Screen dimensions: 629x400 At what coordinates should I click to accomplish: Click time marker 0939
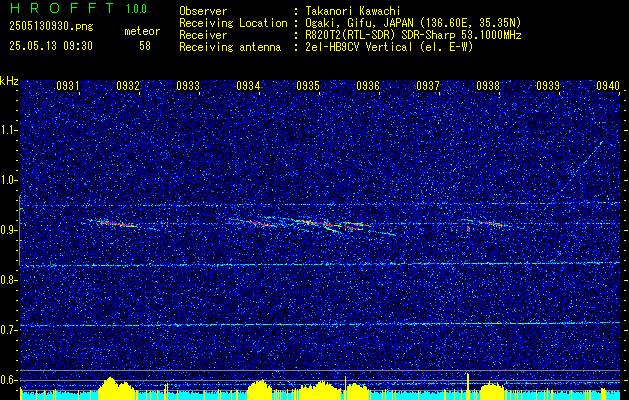point(548,85)
